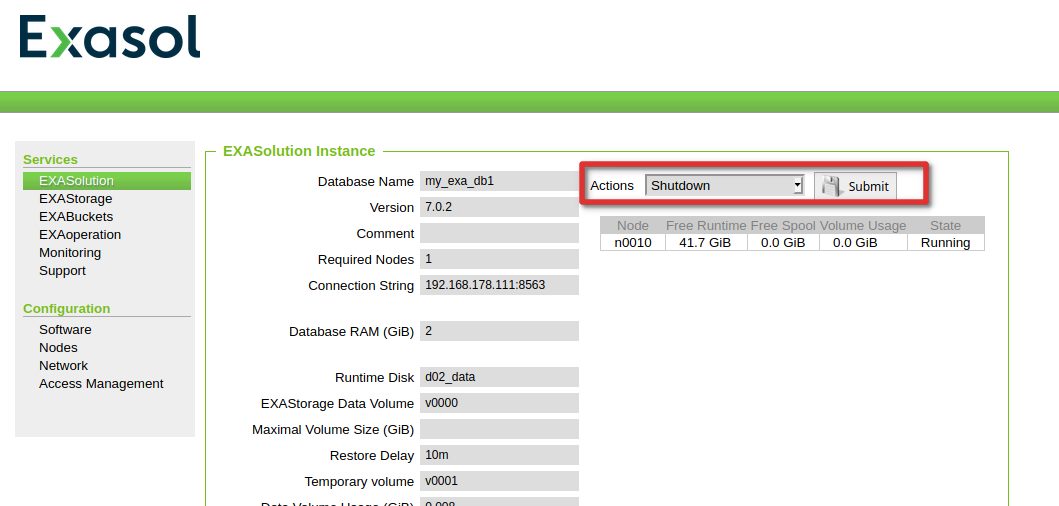Click the Free Runtime column header
The height and width of the screenshot is (506, 1059).
(x=706, y=226)
